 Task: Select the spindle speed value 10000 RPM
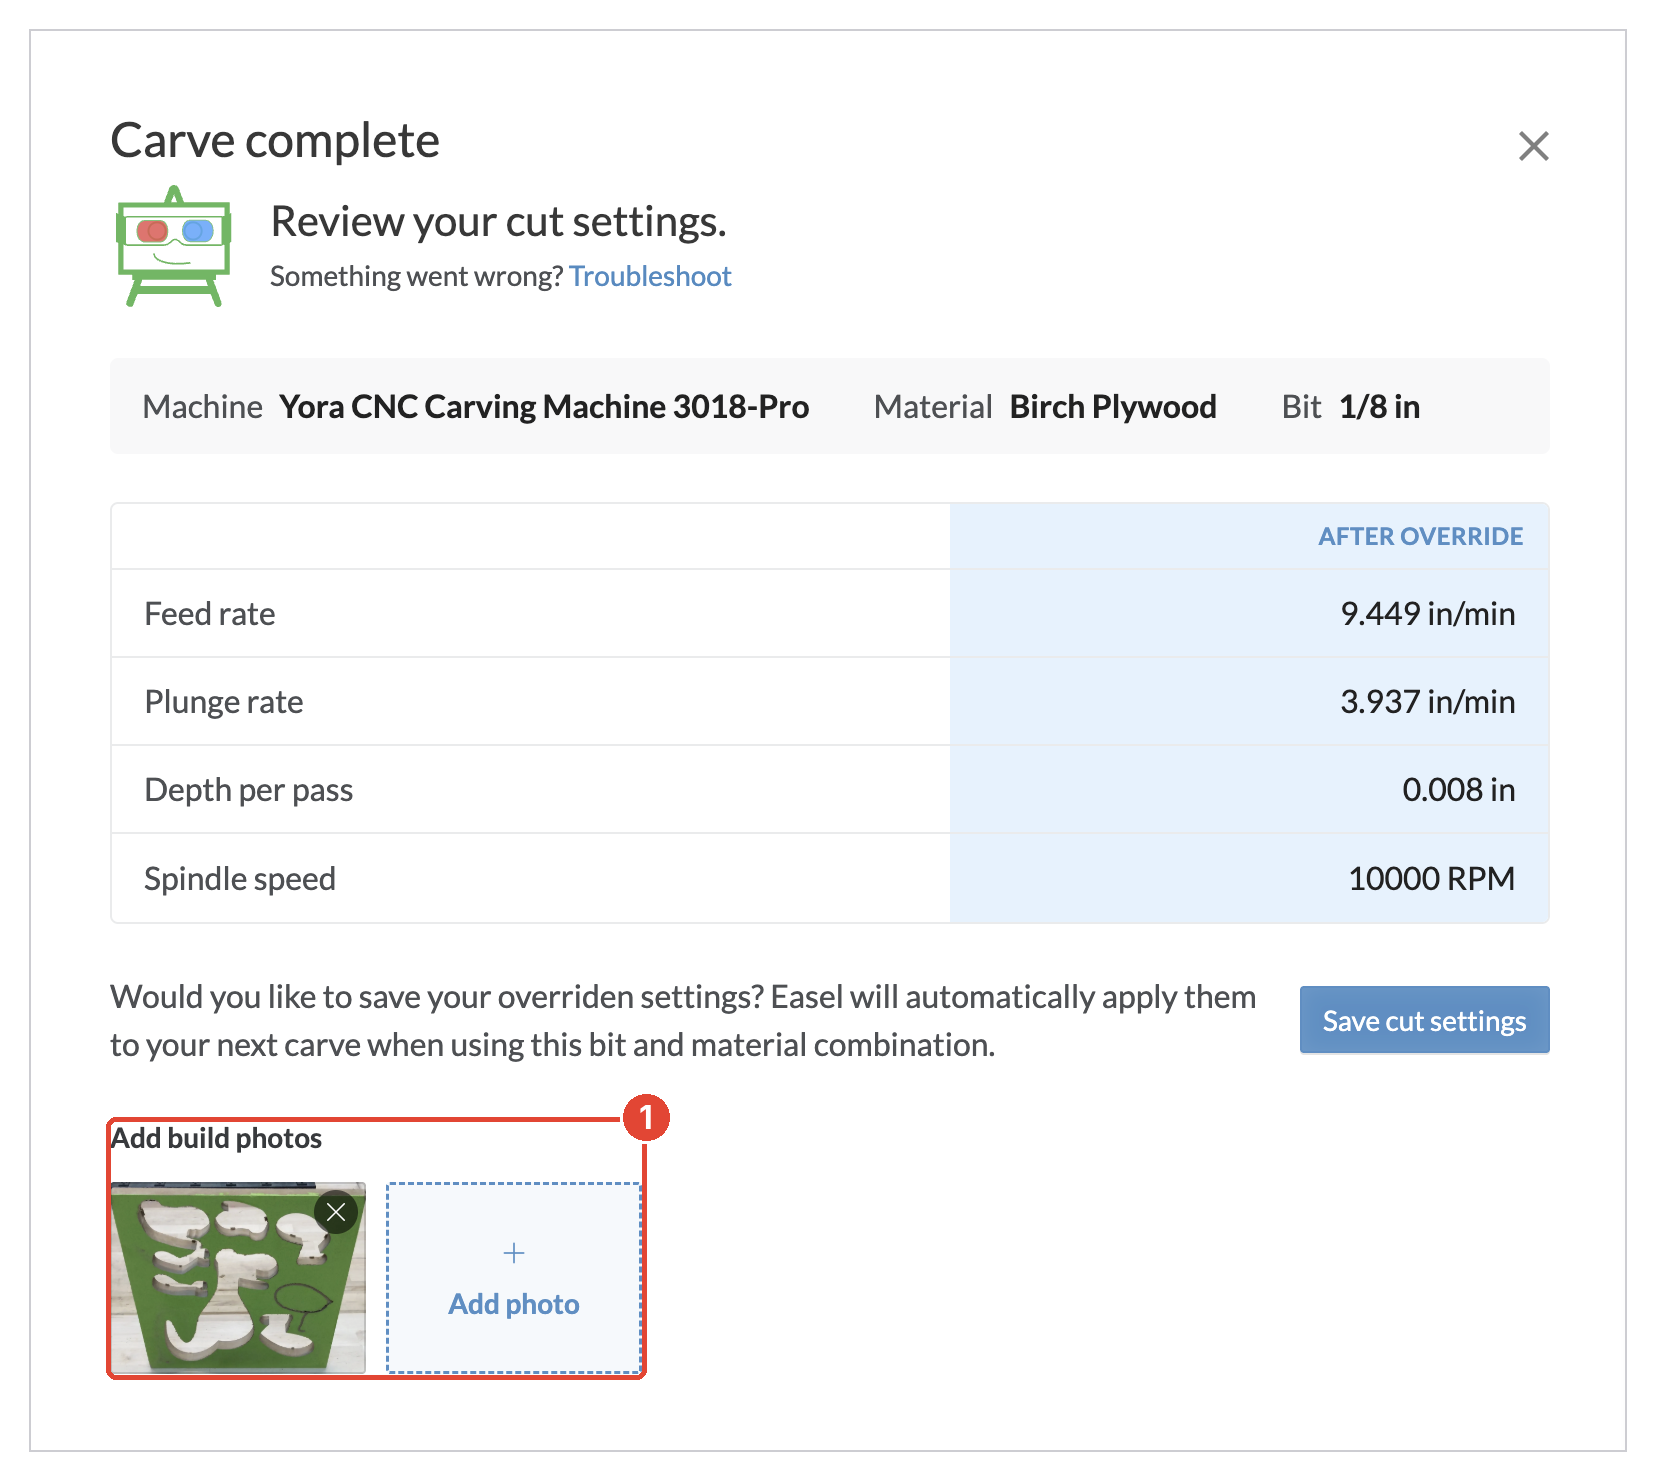click(x=1431, y=878)
